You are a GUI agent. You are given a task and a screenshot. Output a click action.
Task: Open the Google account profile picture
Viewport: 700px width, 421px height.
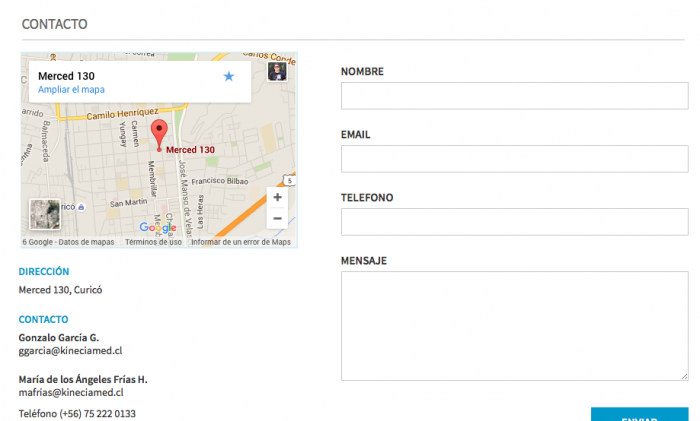277,72
